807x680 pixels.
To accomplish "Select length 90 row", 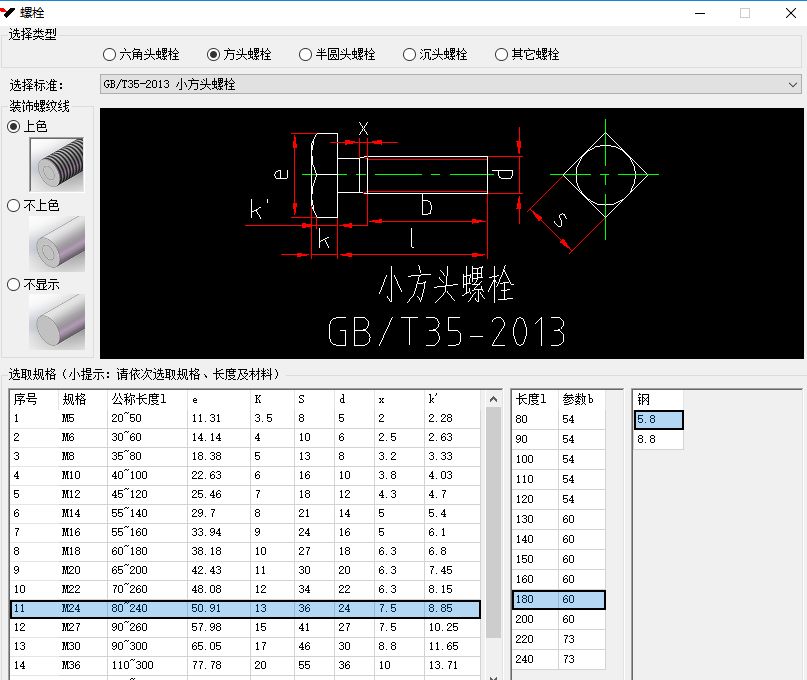I will coord(559,440).
